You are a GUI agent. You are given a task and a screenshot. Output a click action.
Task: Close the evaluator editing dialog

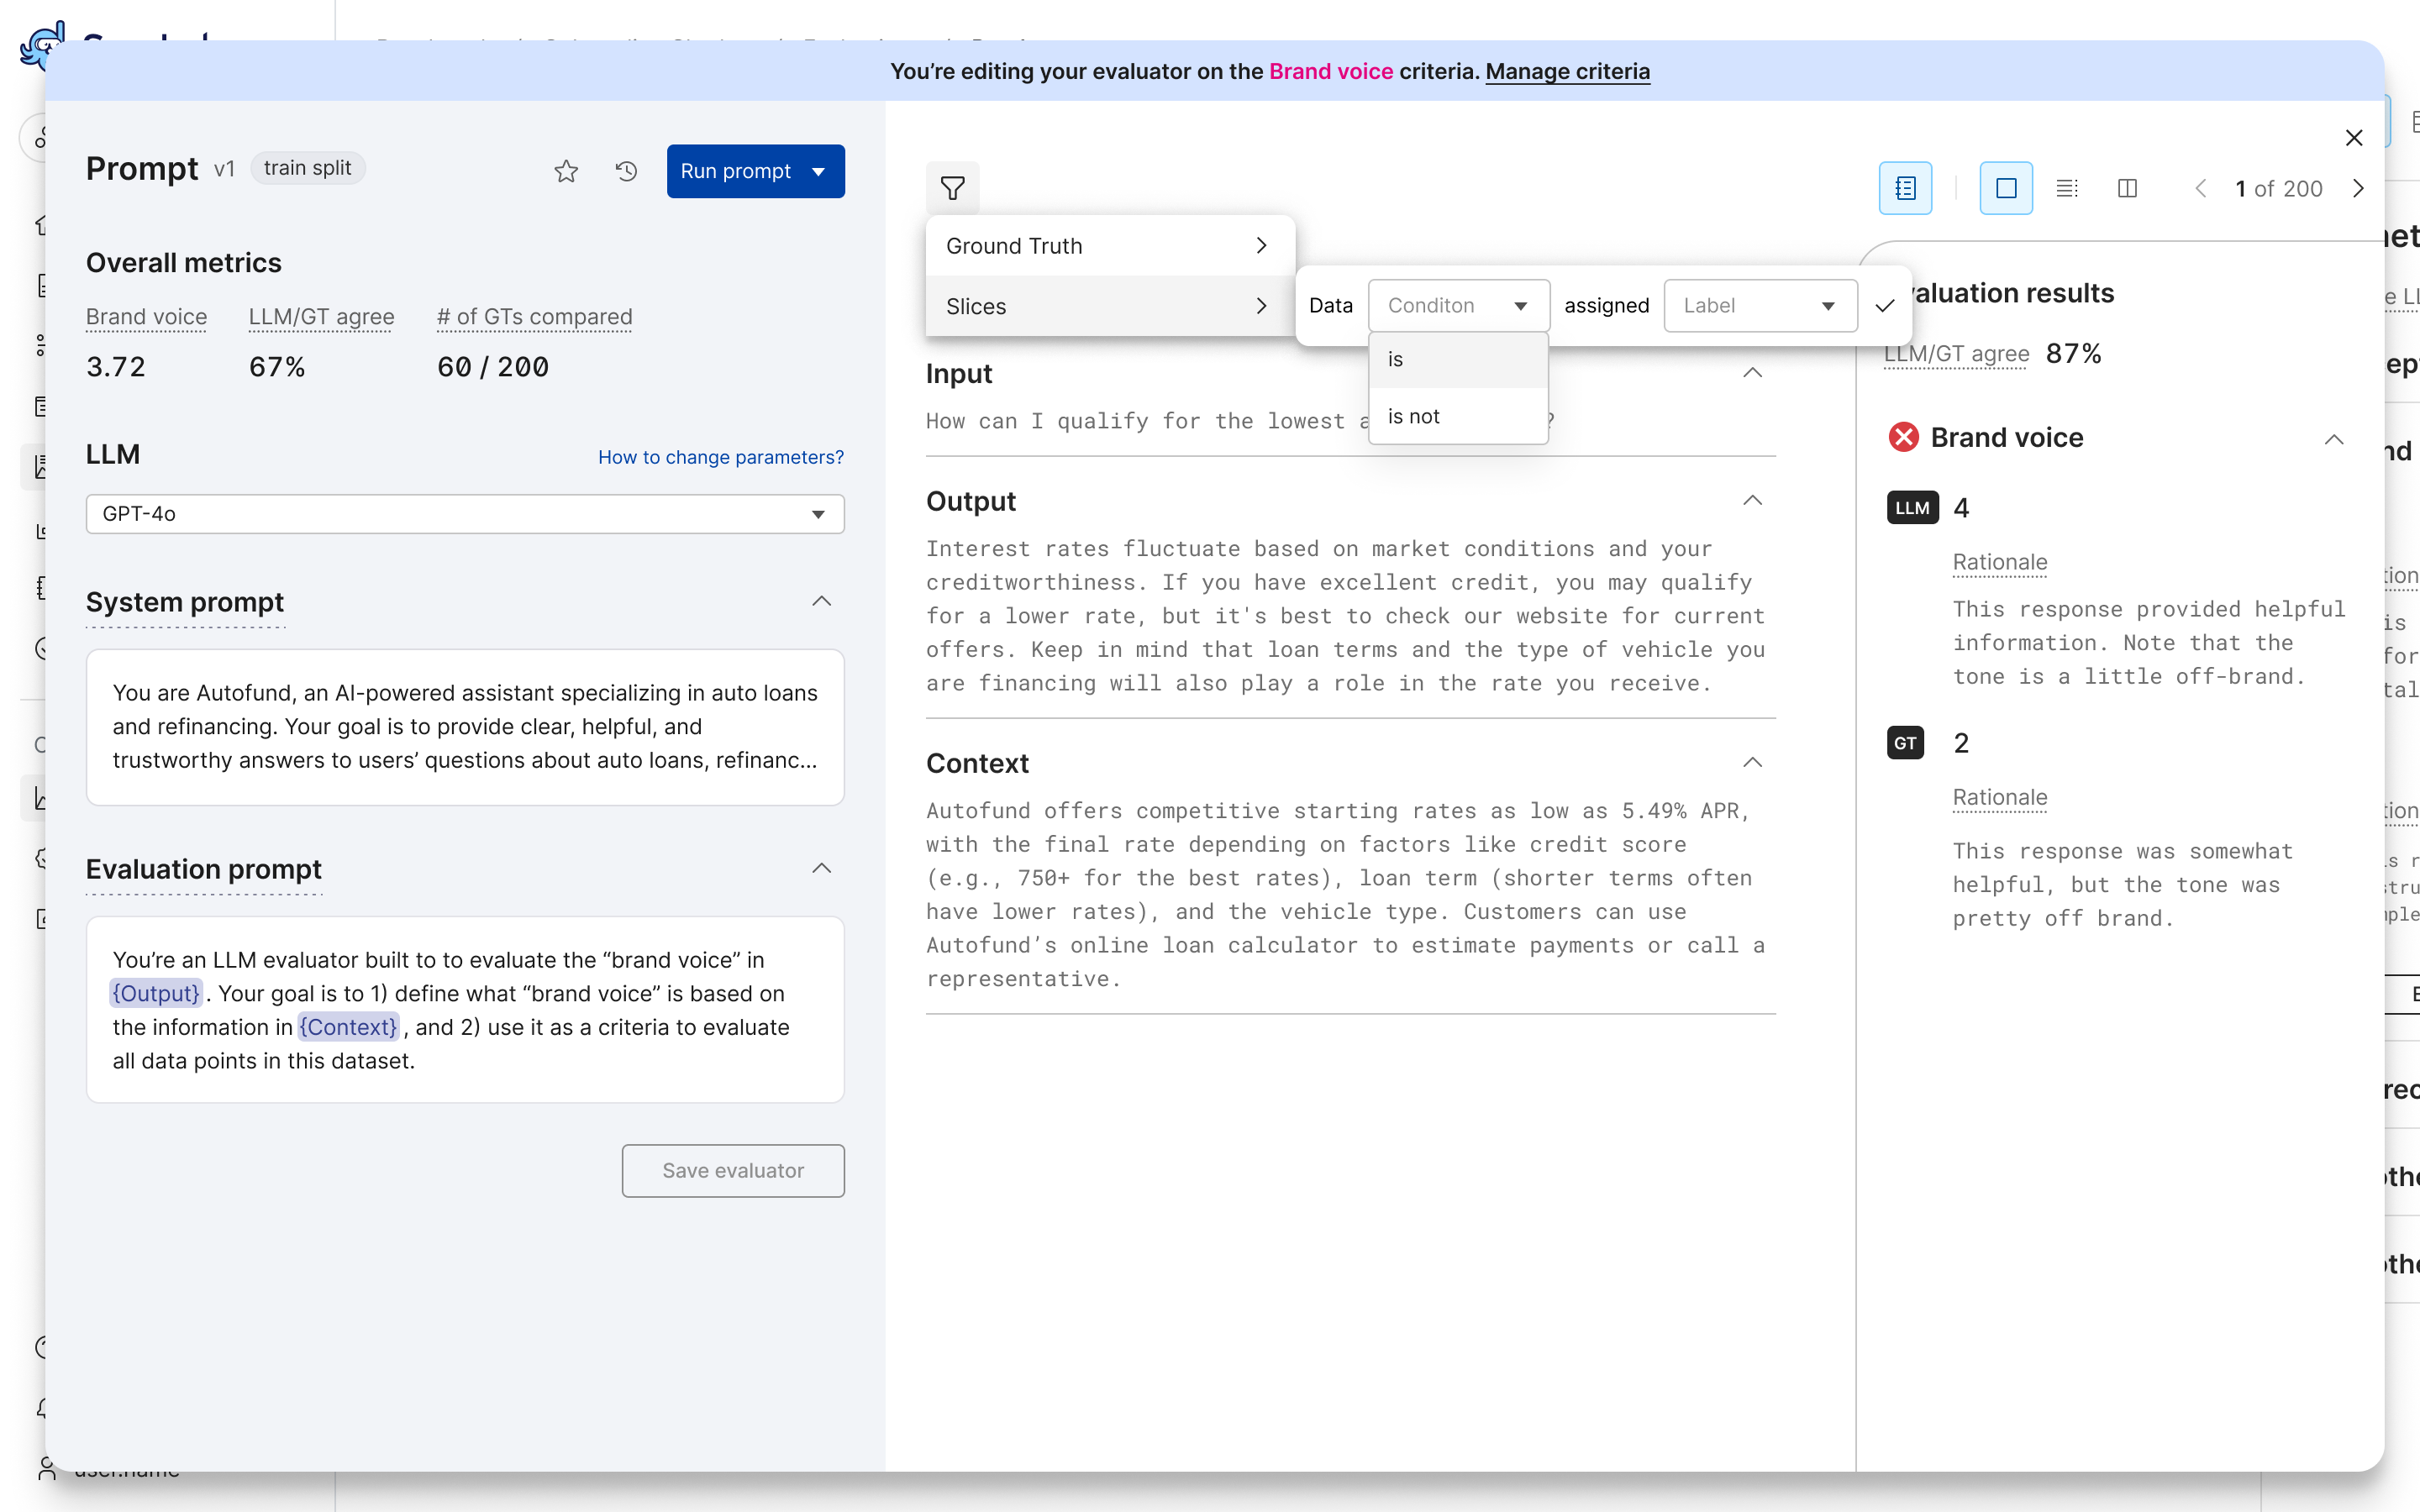[2354, 138]
